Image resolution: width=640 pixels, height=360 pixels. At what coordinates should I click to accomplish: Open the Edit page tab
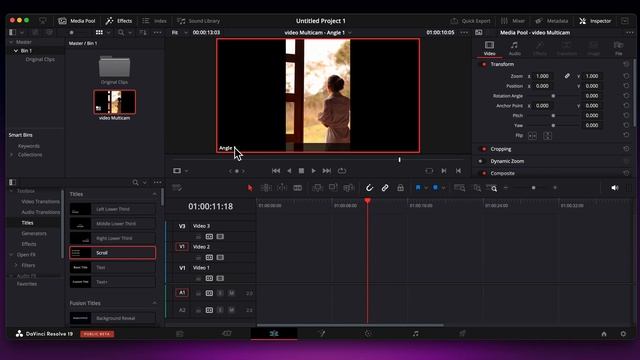pos(274,333)
